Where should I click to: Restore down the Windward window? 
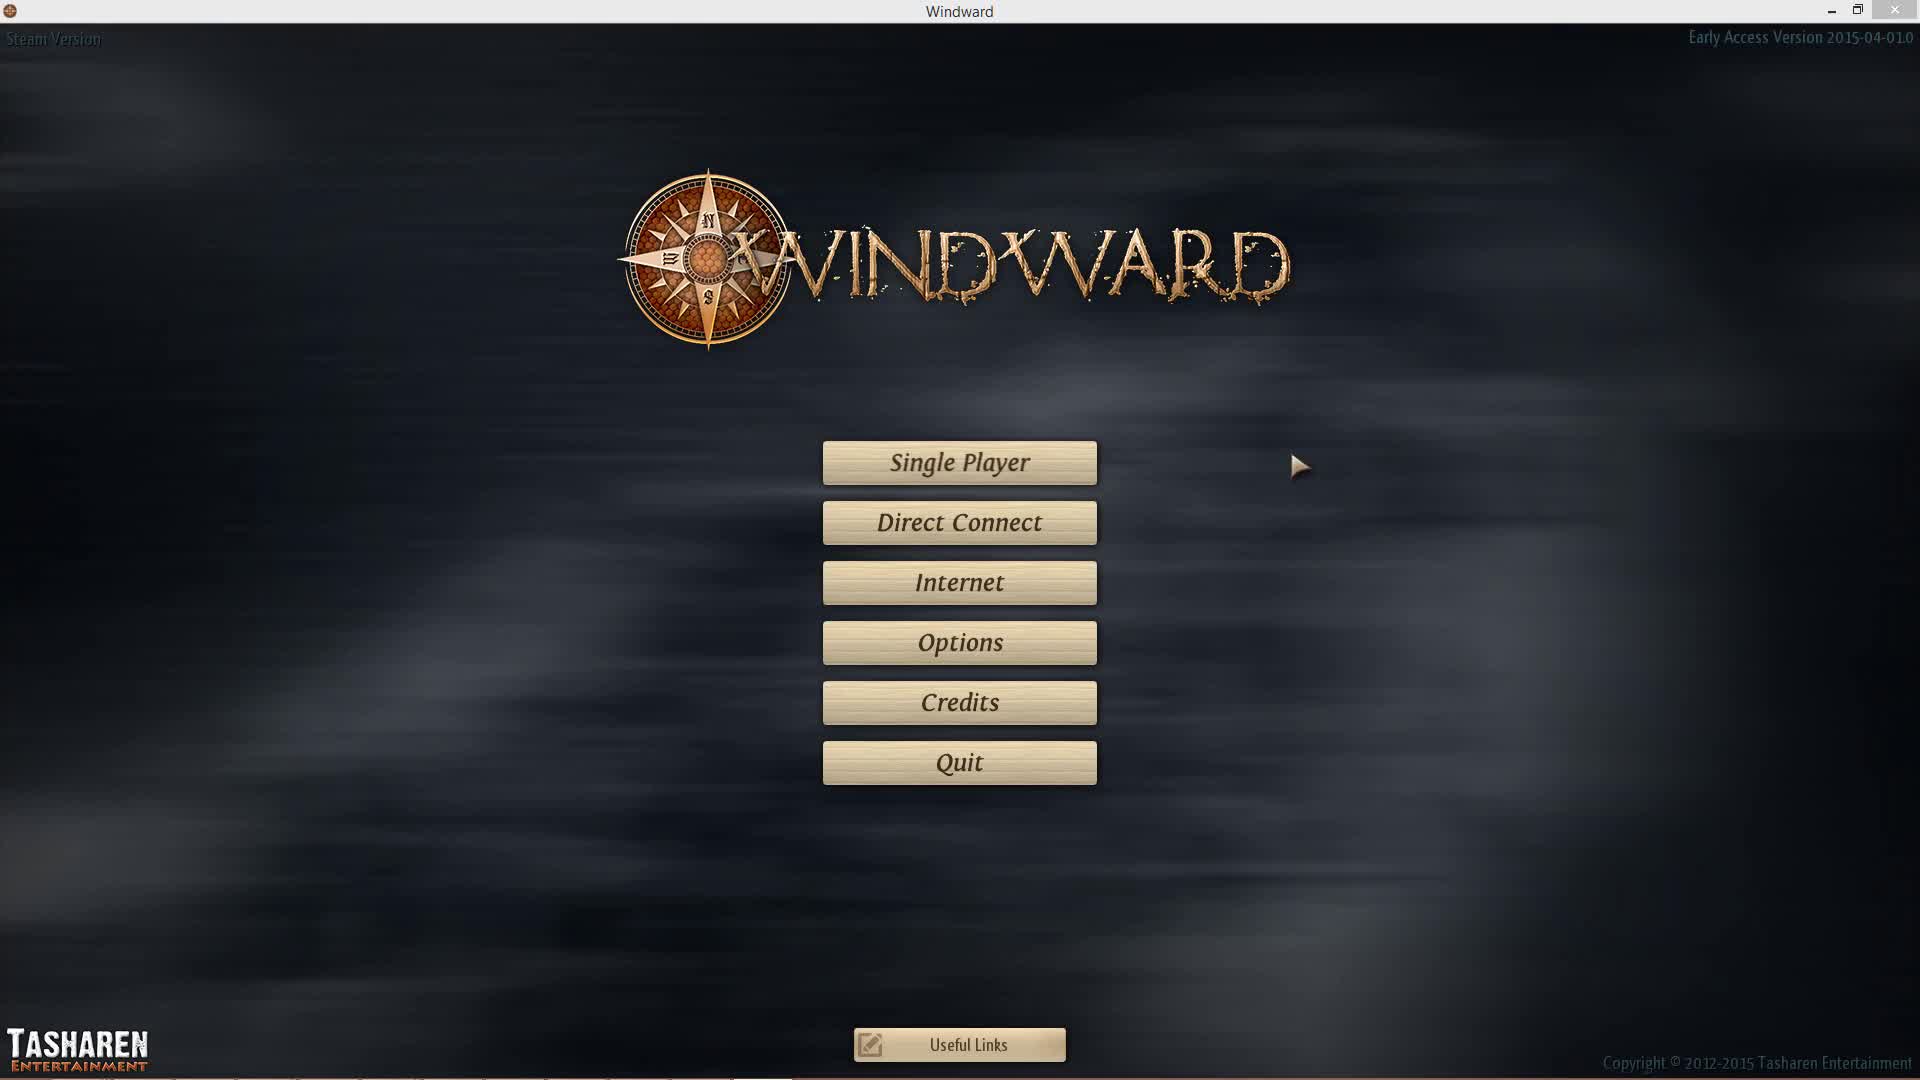1857,11
